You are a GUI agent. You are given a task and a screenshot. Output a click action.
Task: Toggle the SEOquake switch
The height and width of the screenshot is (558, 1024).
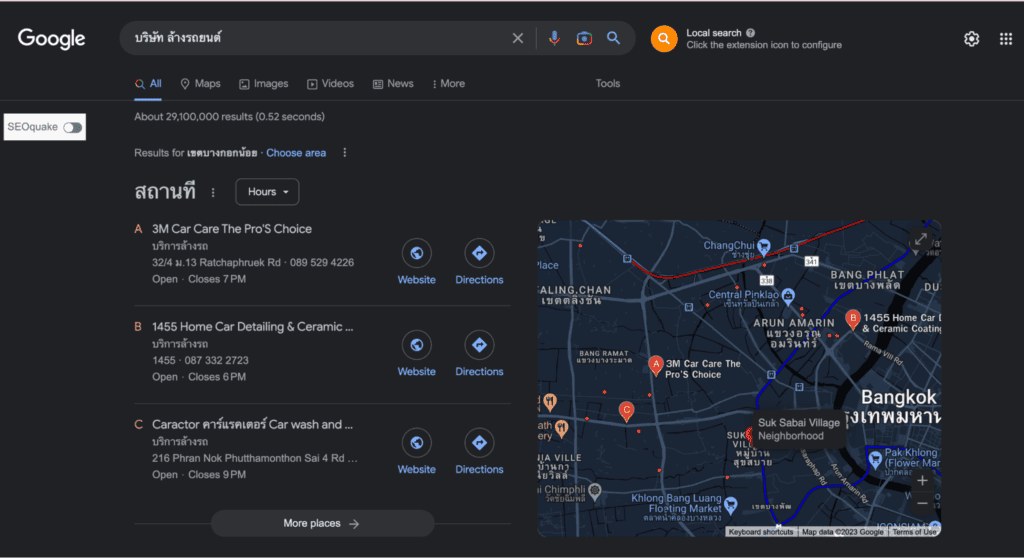pos(72,127)
